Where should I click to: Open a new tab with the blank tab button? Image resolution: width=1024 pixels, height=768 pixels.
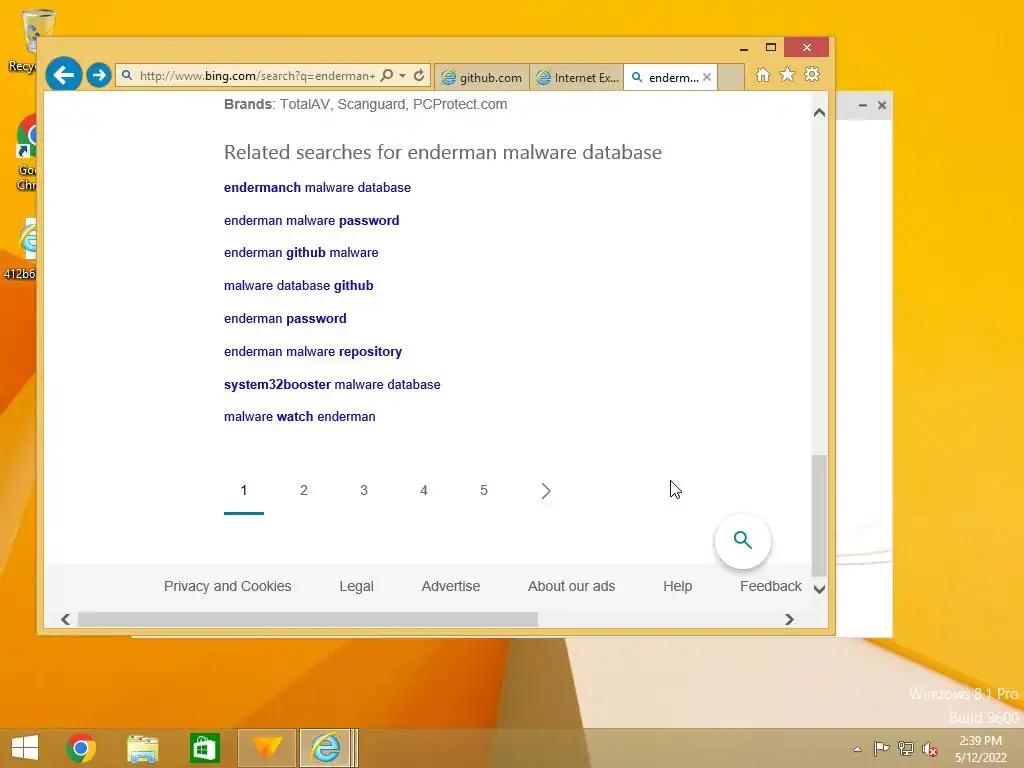coord(731,77)
